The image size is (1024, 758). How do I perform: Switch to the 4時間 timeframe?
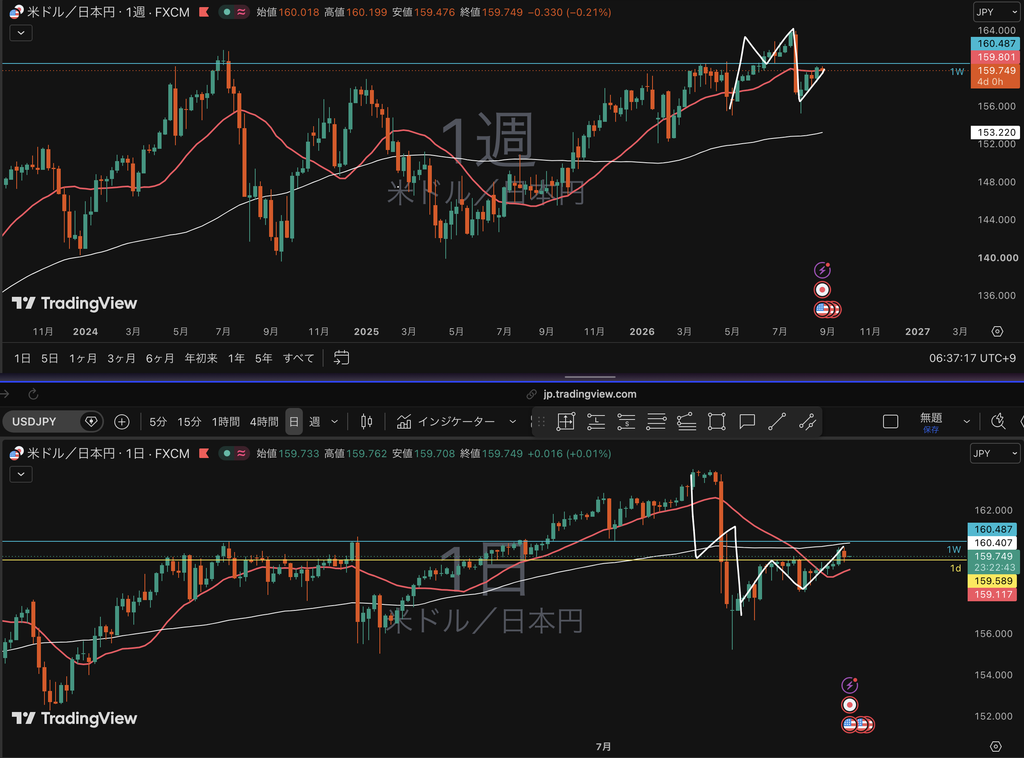click(x=264, y=422)
